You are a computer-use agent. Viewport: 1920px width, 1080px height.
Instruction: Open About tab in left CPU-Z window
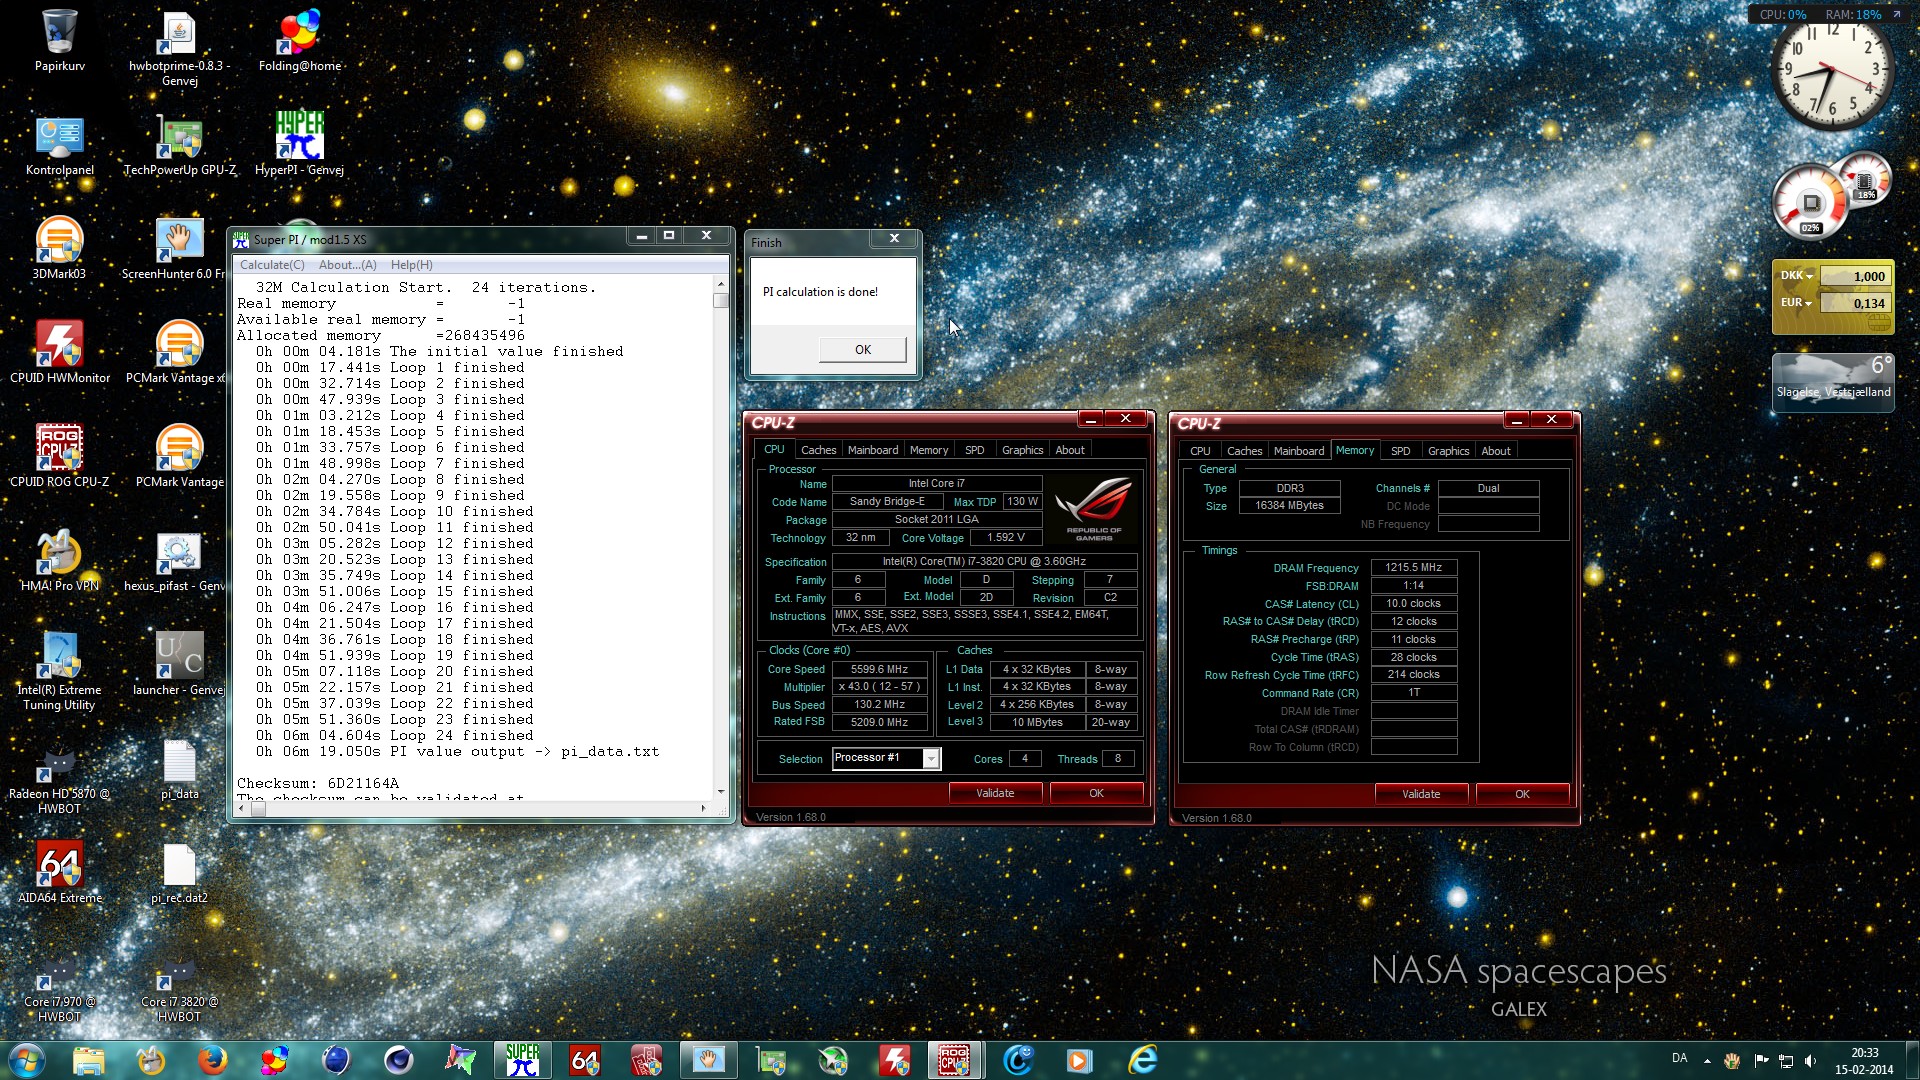coord(1070,450)
